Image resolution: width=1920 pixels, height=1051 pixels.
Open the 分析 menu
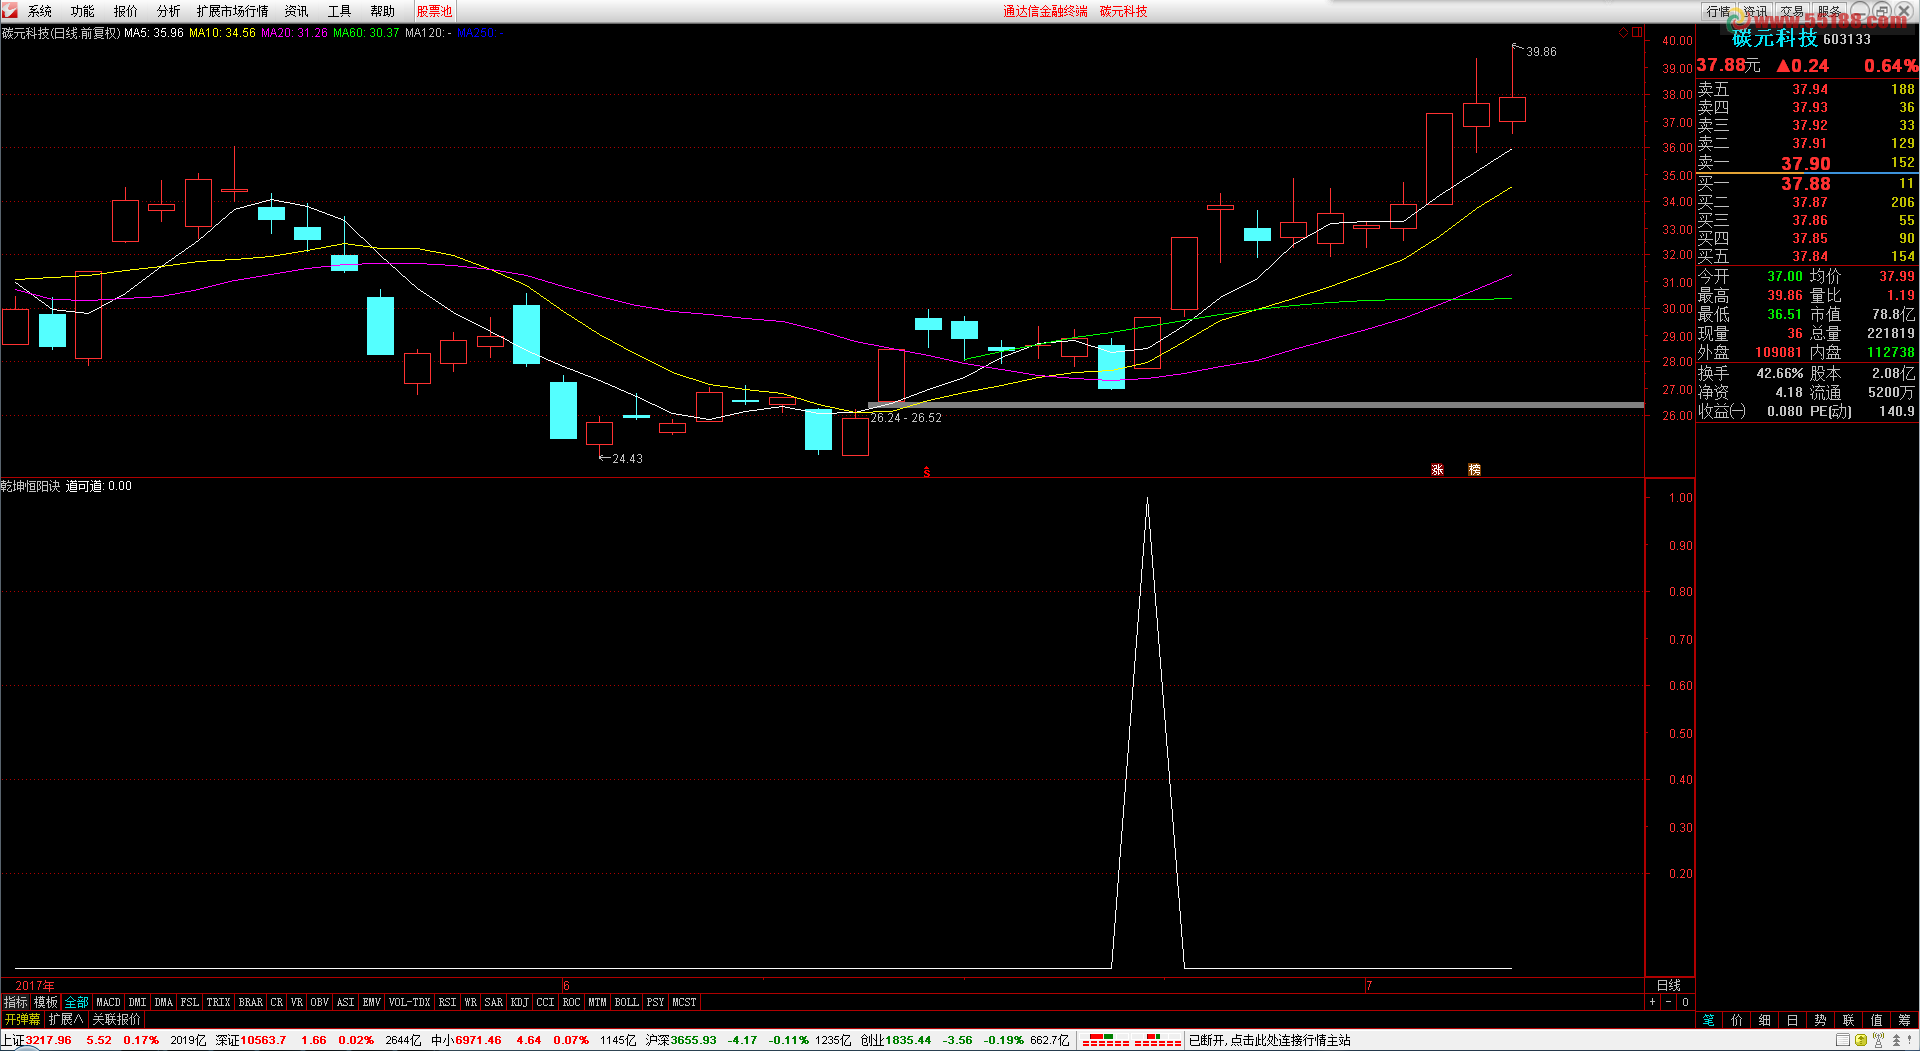169,11
